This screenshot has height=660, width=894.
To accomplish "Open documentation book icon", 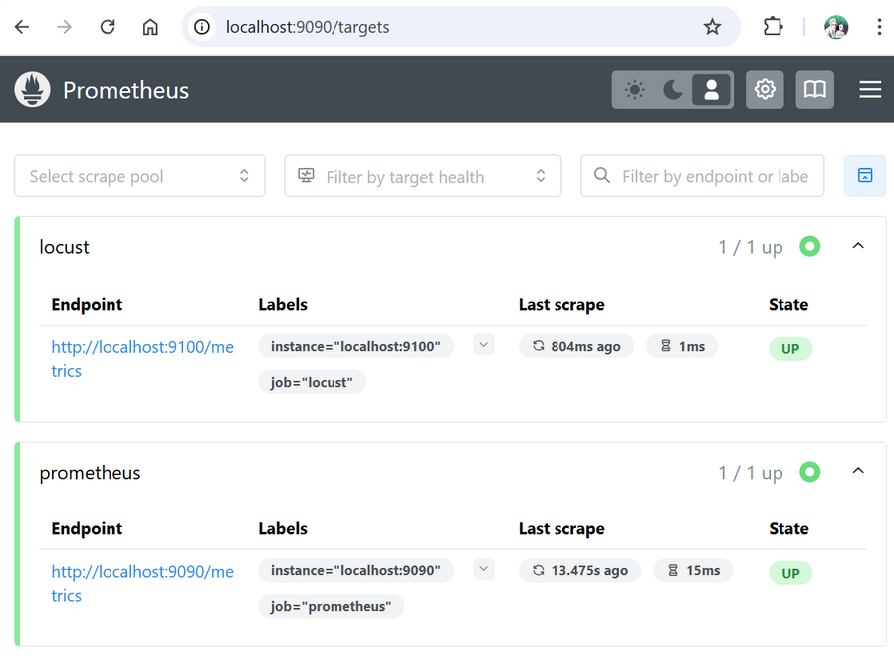I will [x=815, y=90].
